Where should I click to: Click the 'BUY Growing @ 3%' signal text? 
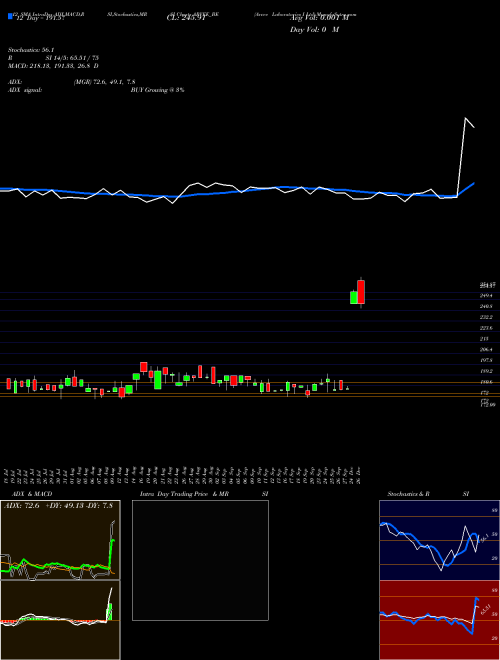coord(157,90)
